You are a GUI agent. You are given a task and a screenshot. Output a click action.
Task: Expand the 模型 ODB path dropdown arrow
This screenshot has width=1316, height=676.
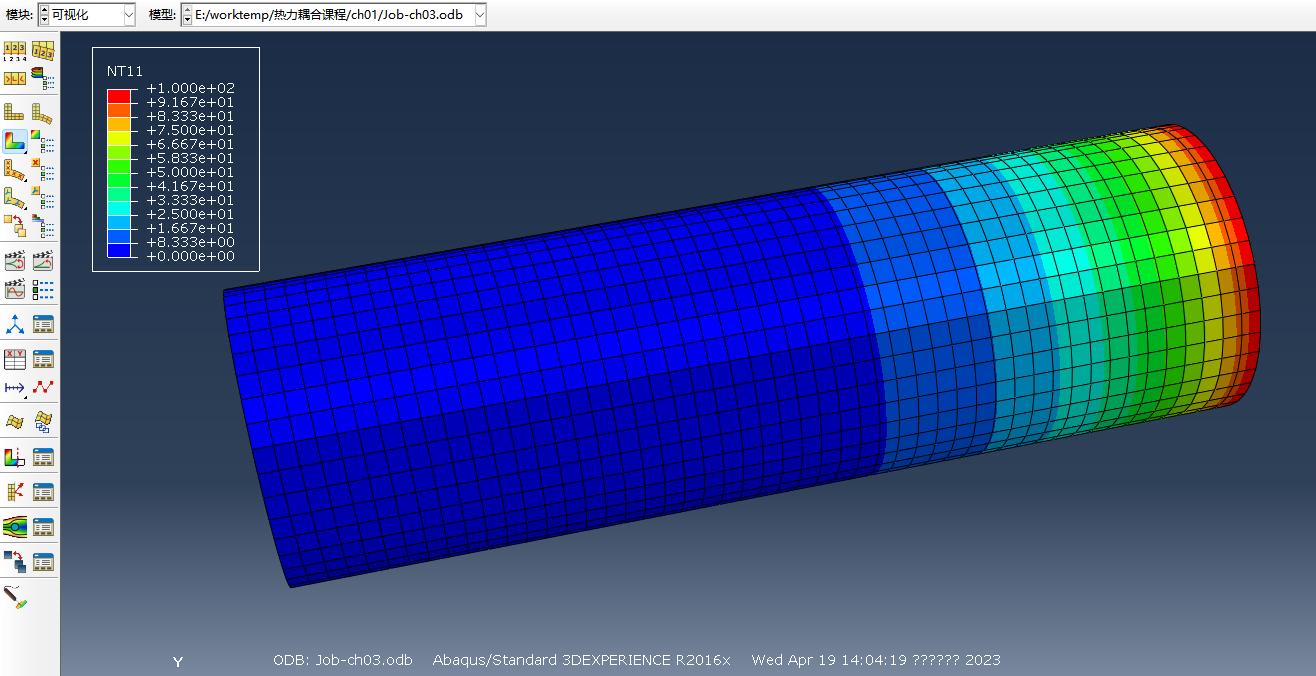480,15
